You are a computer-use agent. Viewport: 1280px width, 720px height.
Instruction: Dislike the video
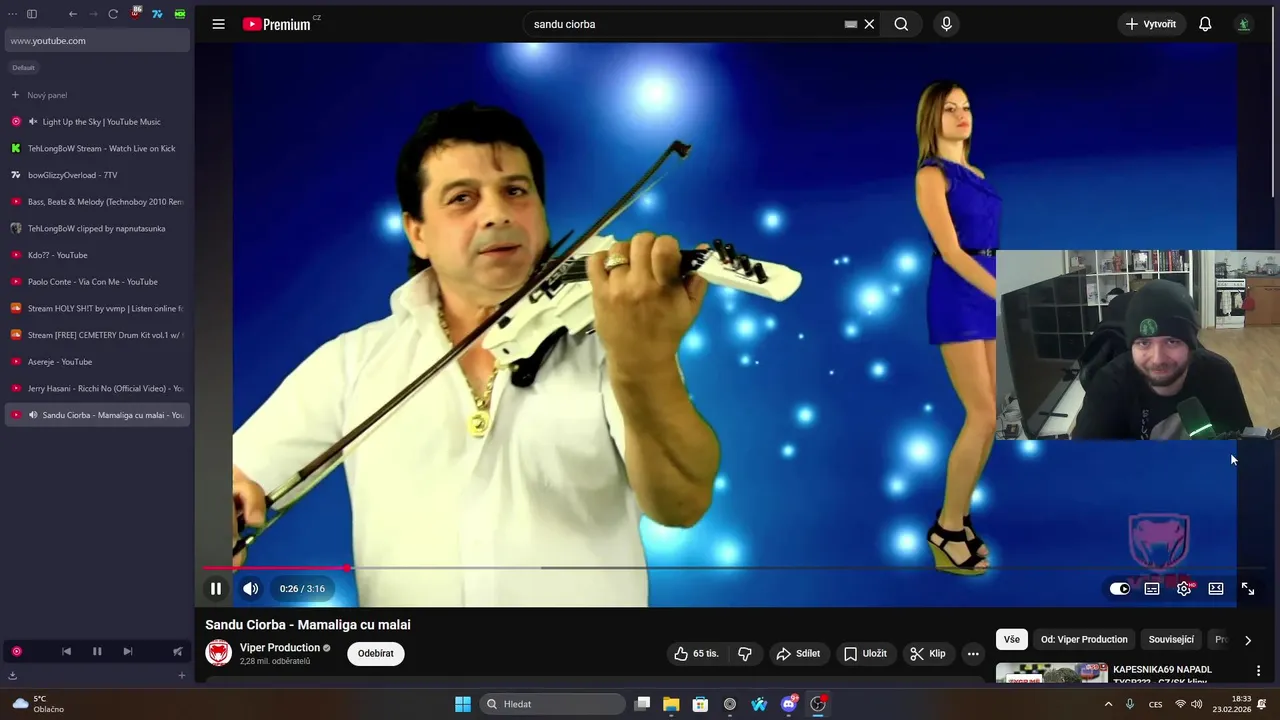click(x=745, y=654)
